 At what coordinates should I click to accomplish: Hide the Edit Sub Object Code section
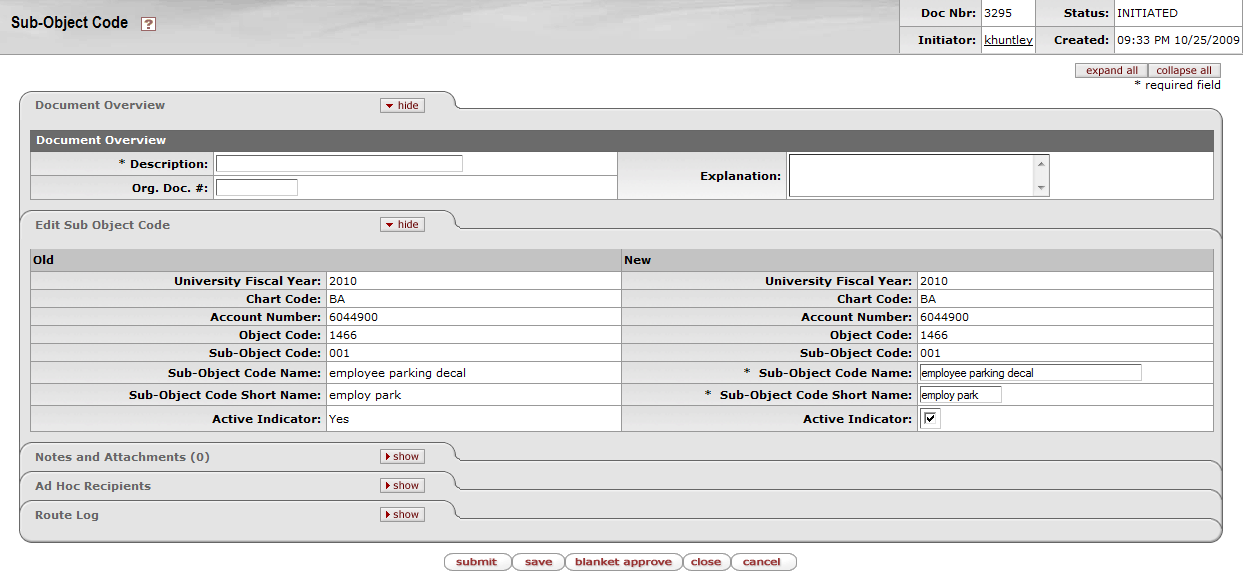[x=402, y=225]
